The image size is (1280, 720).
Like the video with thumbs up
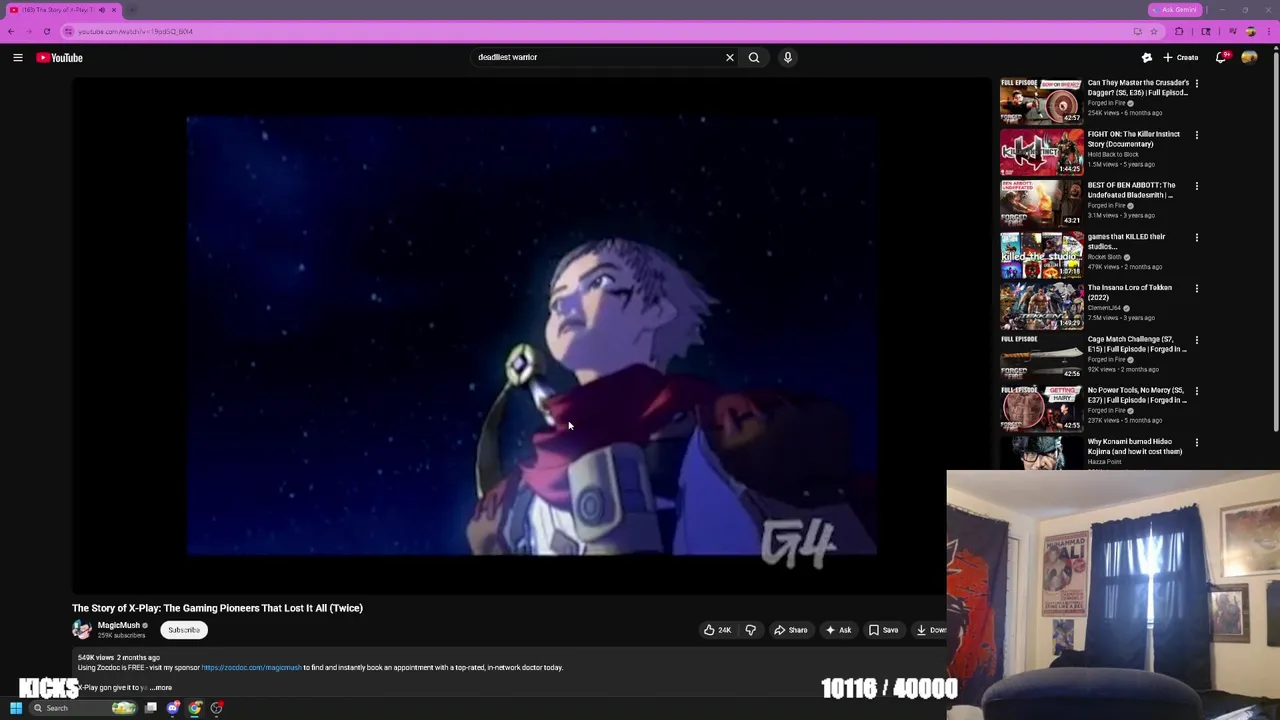point(717,630)
